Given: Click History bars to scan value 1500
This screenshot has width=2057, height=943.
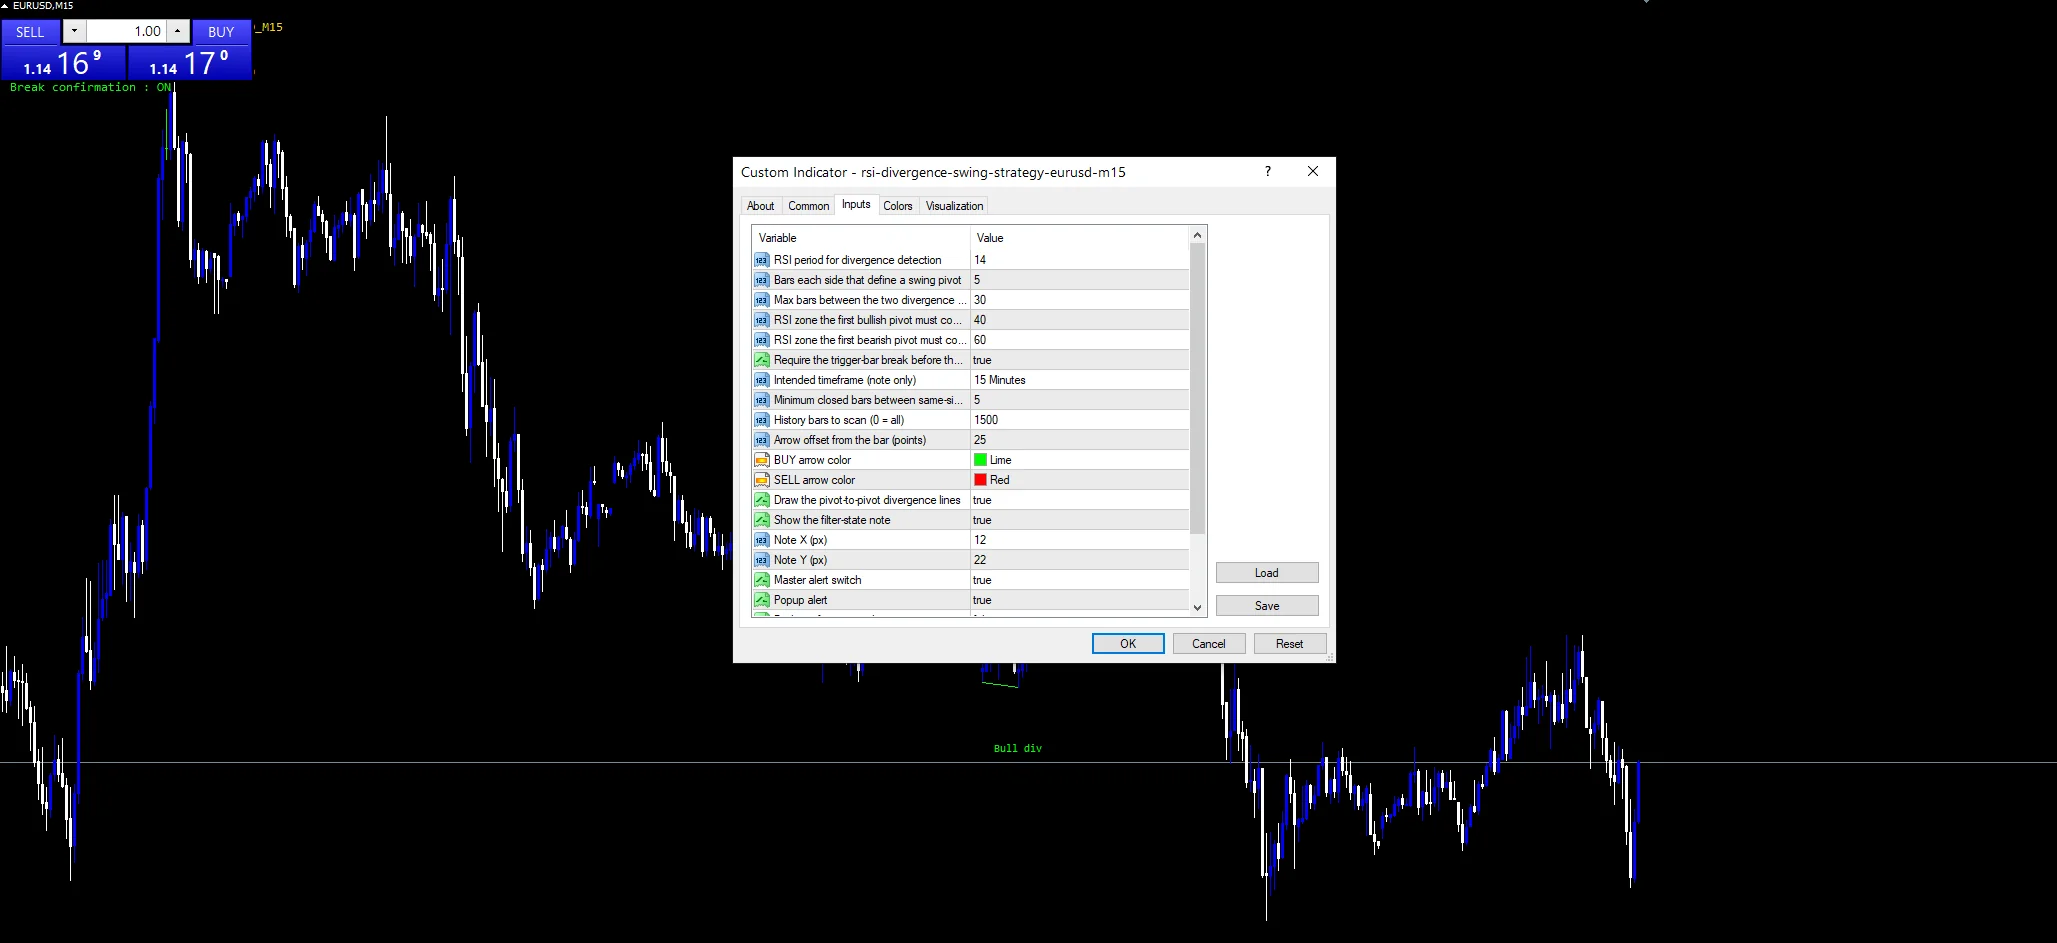Looking at the screenshot, I should [x=1080, y=420].
